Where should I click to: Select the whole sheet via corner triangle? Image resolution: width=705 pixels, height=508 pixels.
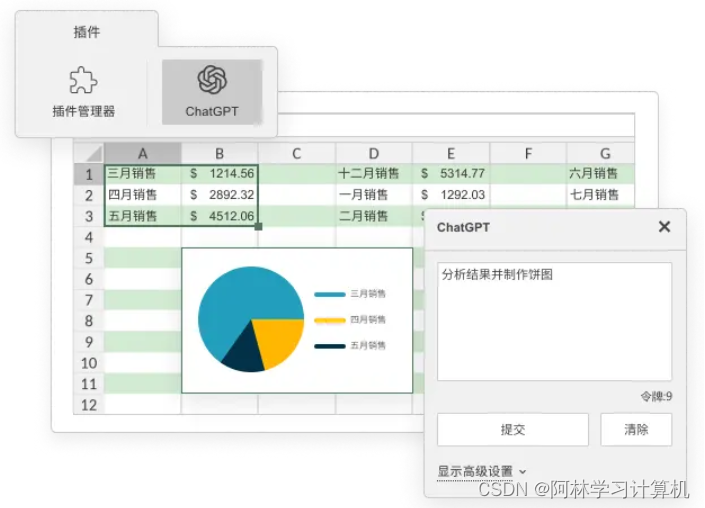point(89,153)
